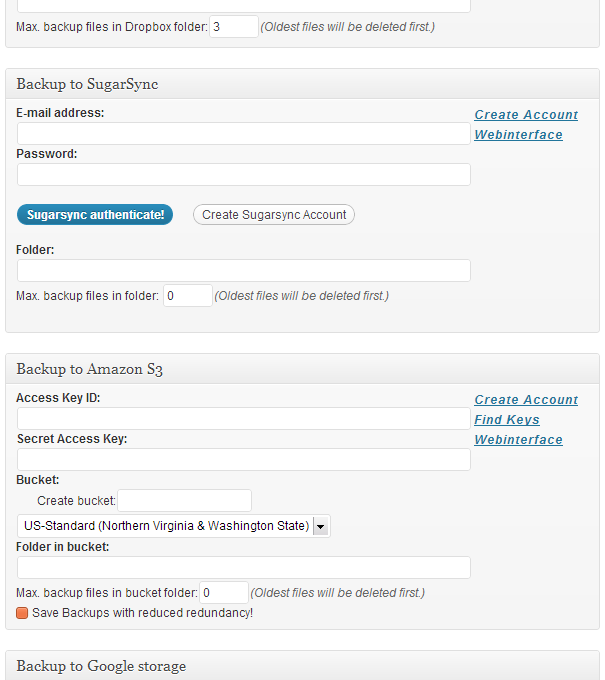Click the Sugarsync authenticate! button
Screen dimensions: 605x680
[95, 214]
